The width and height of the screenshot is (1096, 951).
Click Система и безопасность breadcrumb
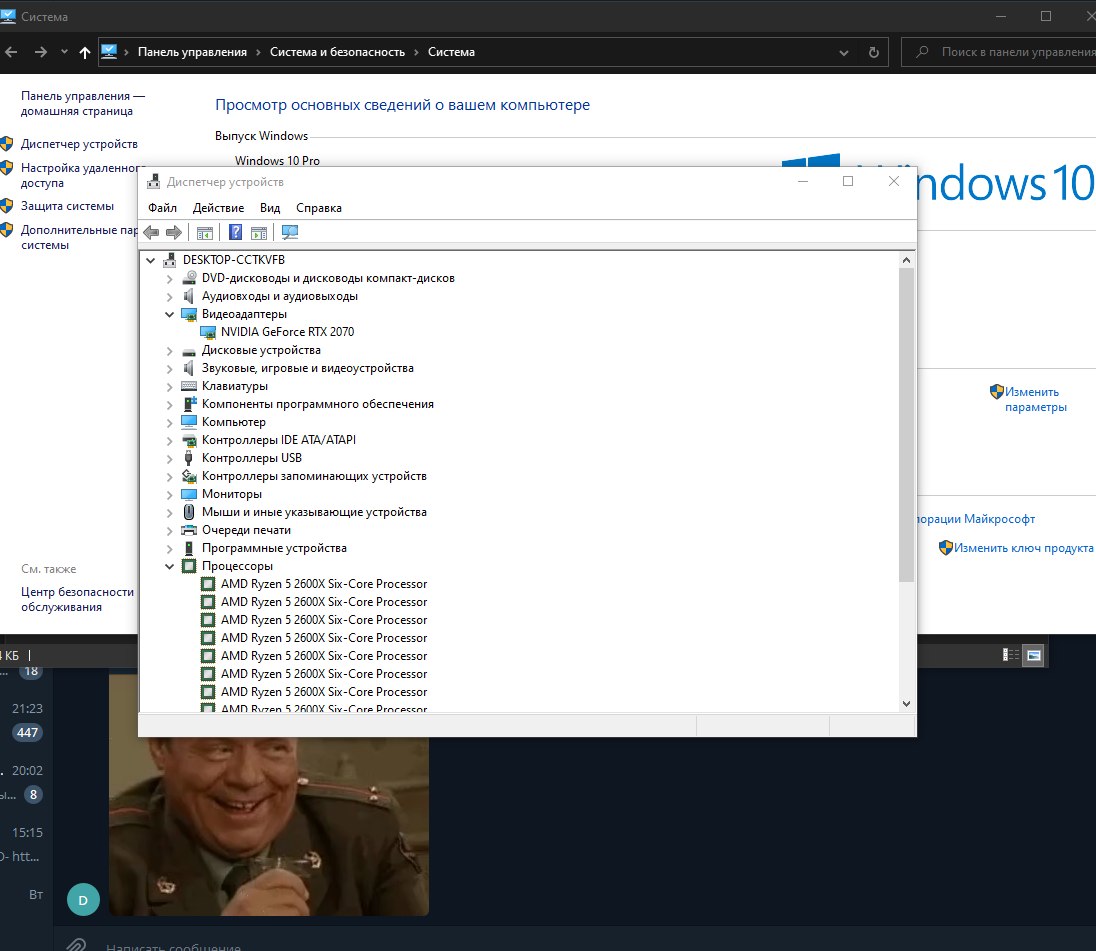click(x=338, y=52)
